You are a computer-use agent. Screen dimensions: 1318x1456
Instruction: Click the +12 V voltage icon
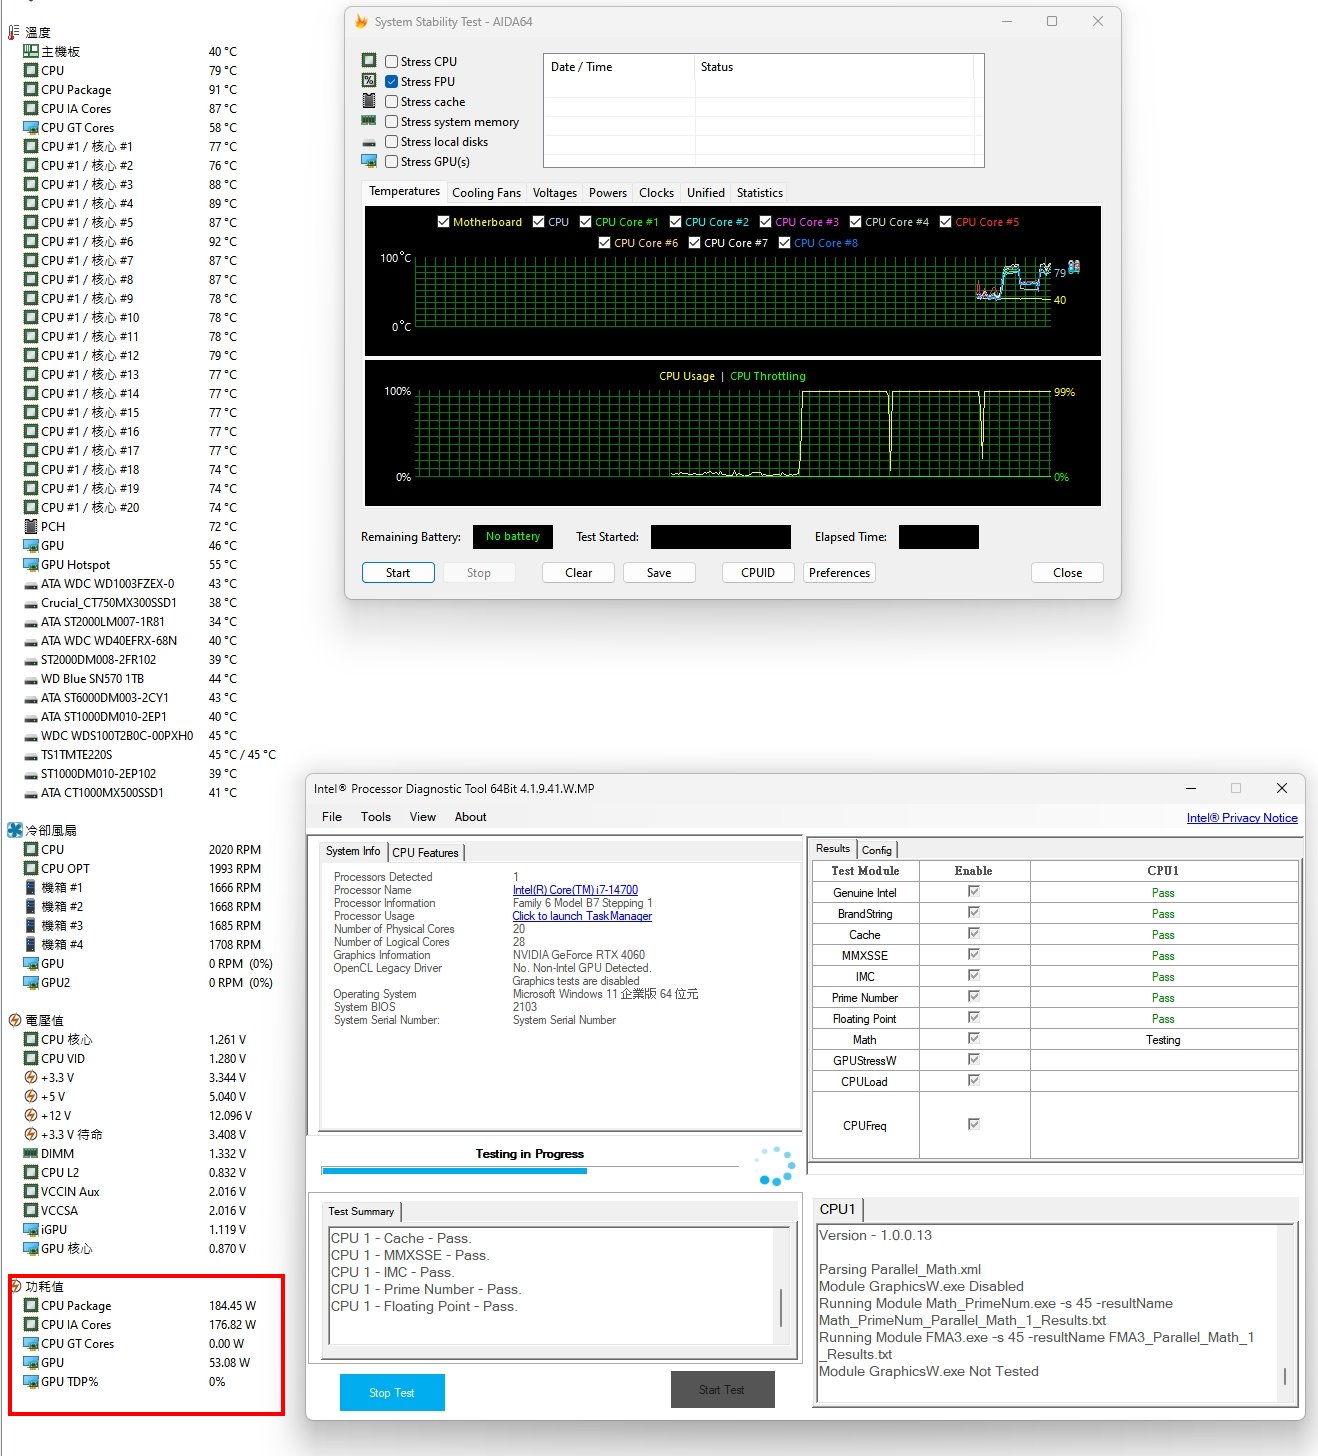(29, 1115)
